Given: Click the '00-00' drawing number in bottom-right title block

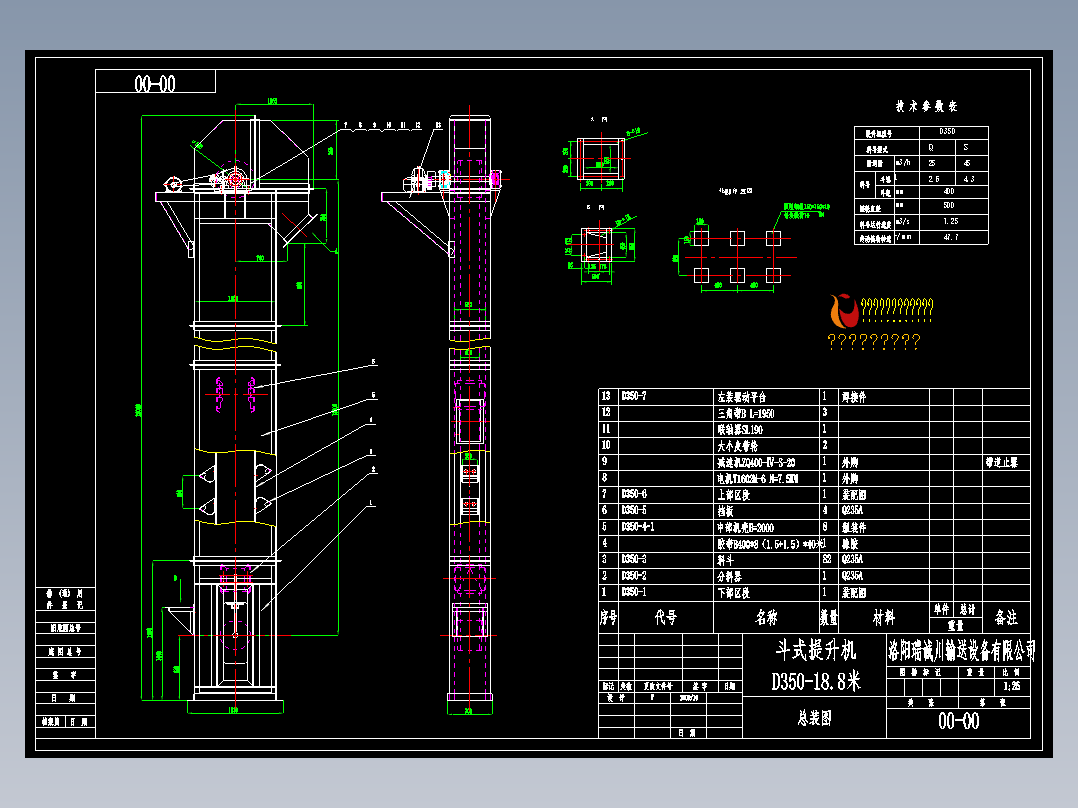Looking at the screenshot, I should (x=958, y=721).
